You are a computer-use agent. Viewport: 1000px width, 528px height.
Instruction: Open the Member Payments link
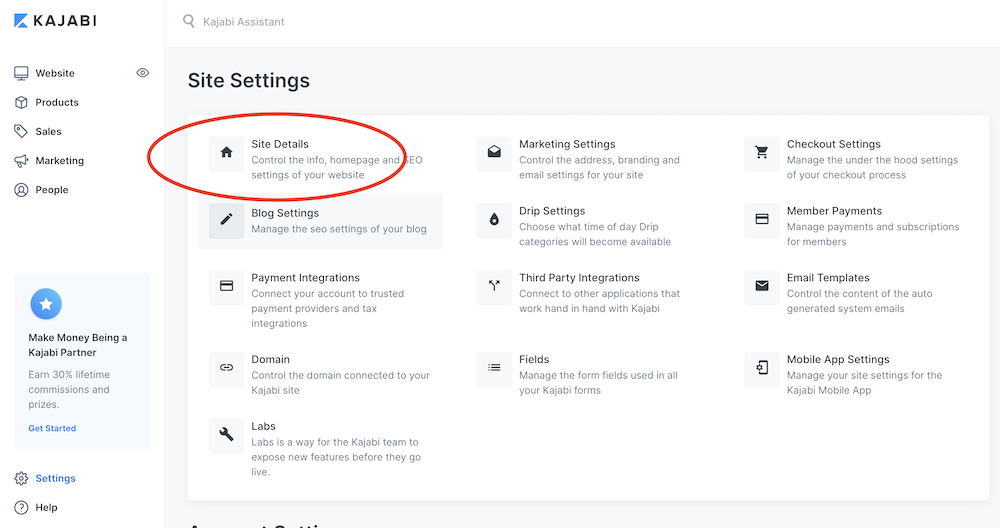click(x=834, y=211)
